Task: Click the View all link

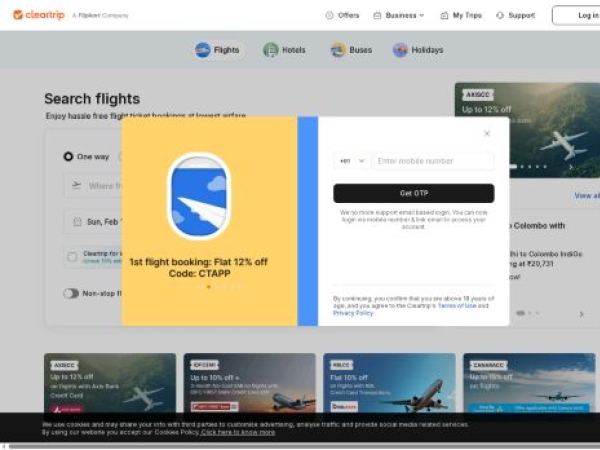Action: [x=587, y=196]
